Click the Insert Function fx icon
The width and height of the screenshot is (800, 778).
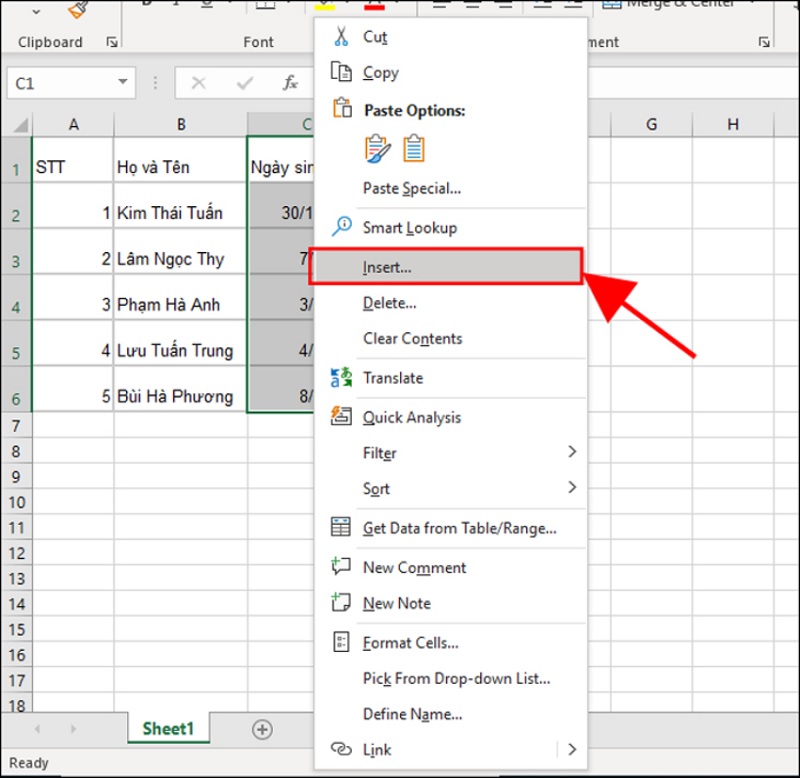tap(290, 83)
